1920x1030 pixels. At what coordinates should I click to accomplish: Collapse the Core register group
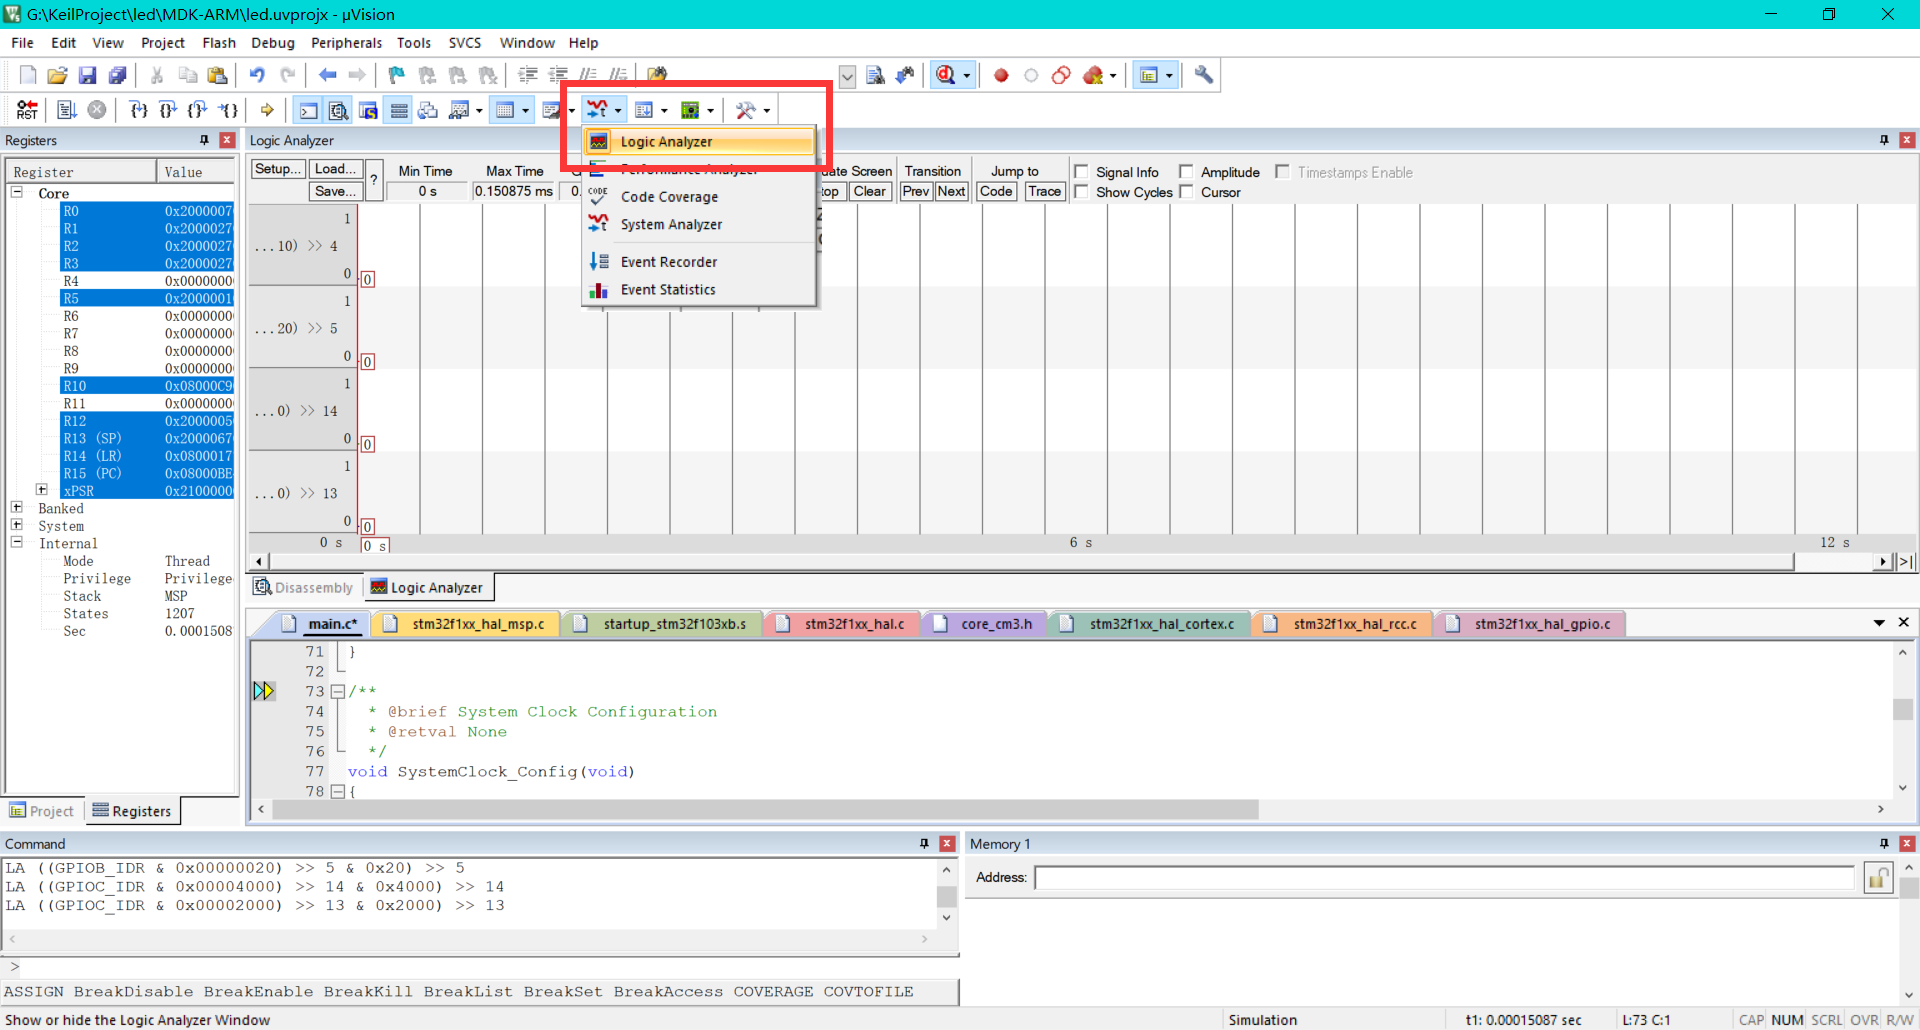click(x=17, y=192)
